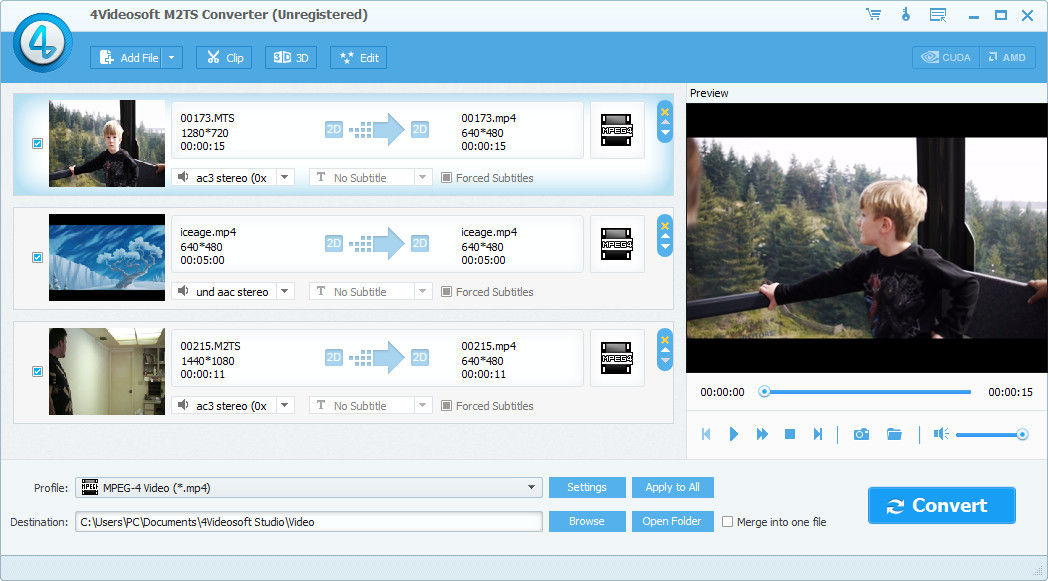Image resolution: width=1048 pixels, height=581 pixels.
Task: Click the 2D output mode icon for 00215.M2TS
Action: (x=420, y=357)
